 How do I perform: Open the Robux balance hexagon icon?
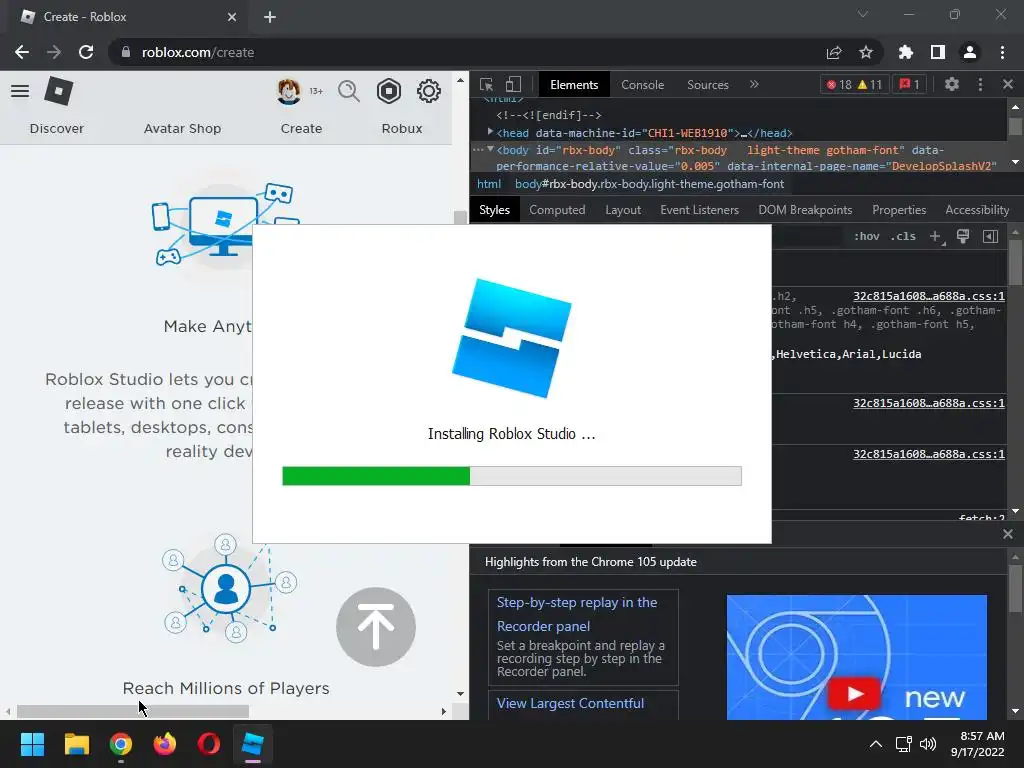pos(389,91)
